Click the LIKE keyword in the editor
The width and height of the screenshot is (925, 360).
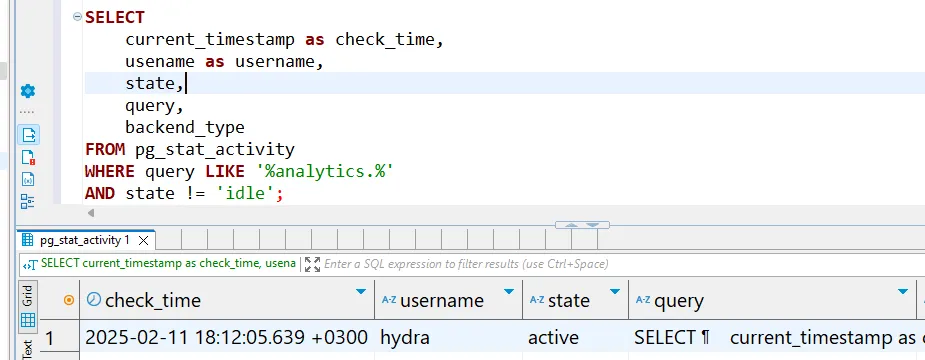pos(225,172)
